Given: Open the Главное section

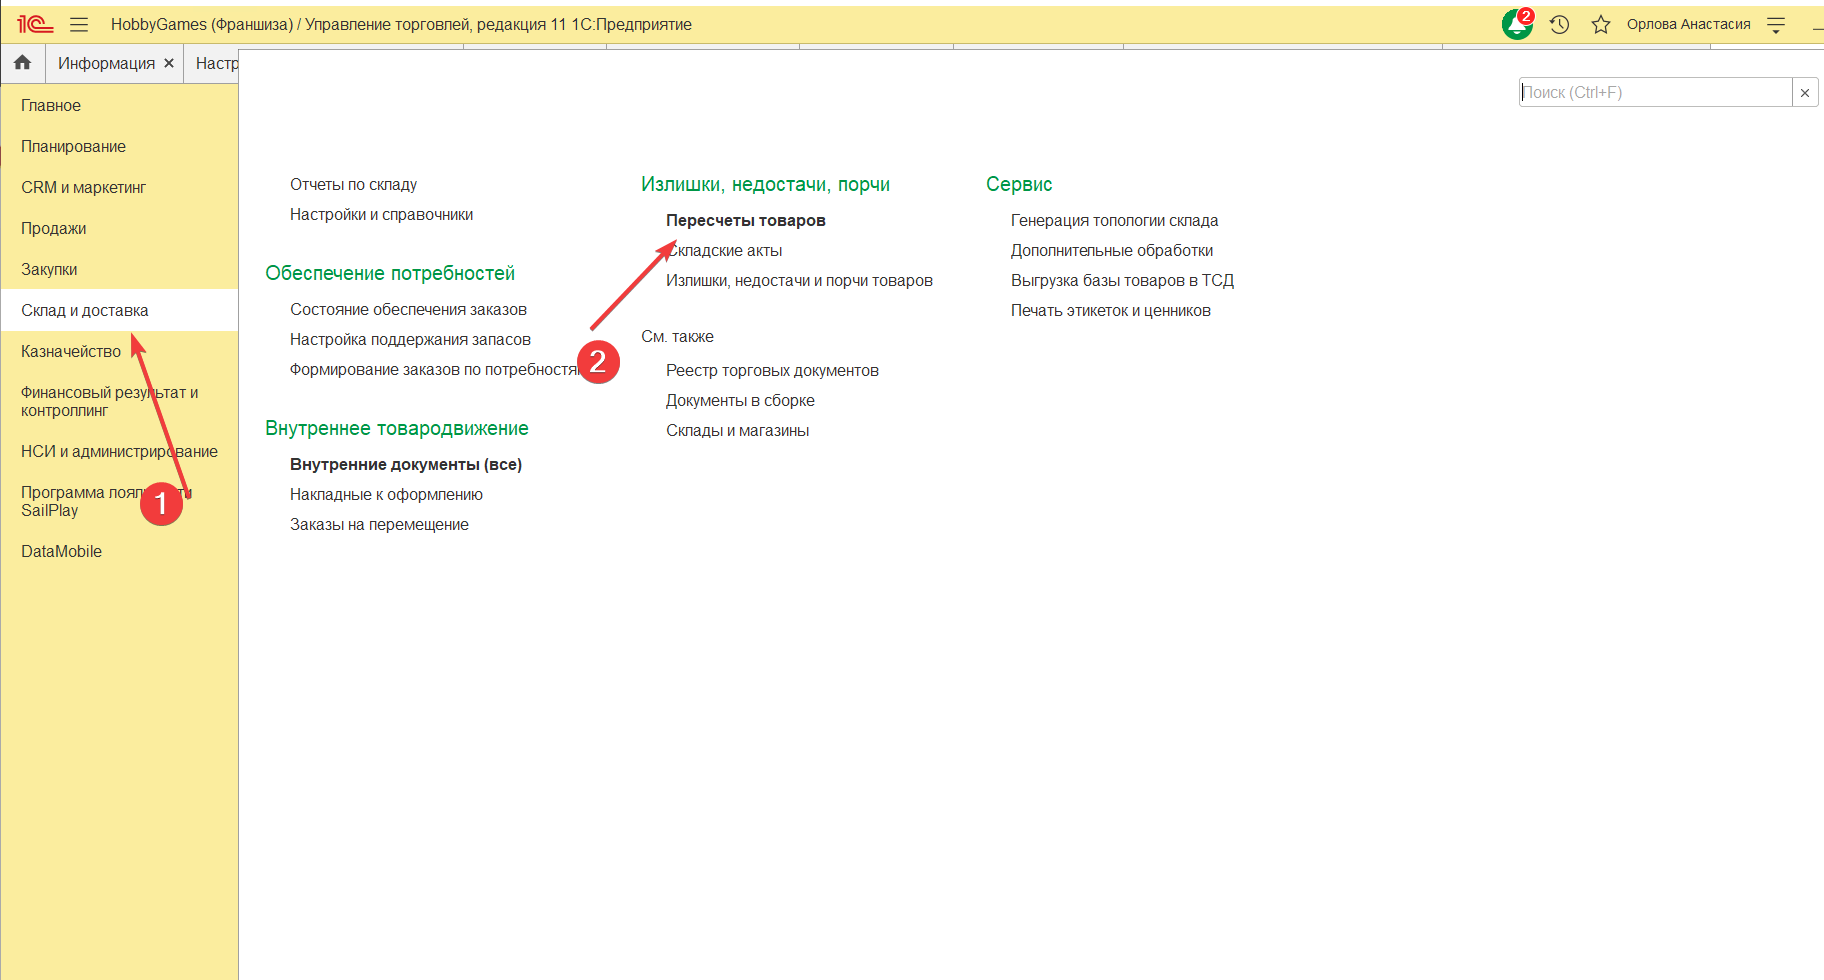Looking at the screenshot, I should (51, 105).
